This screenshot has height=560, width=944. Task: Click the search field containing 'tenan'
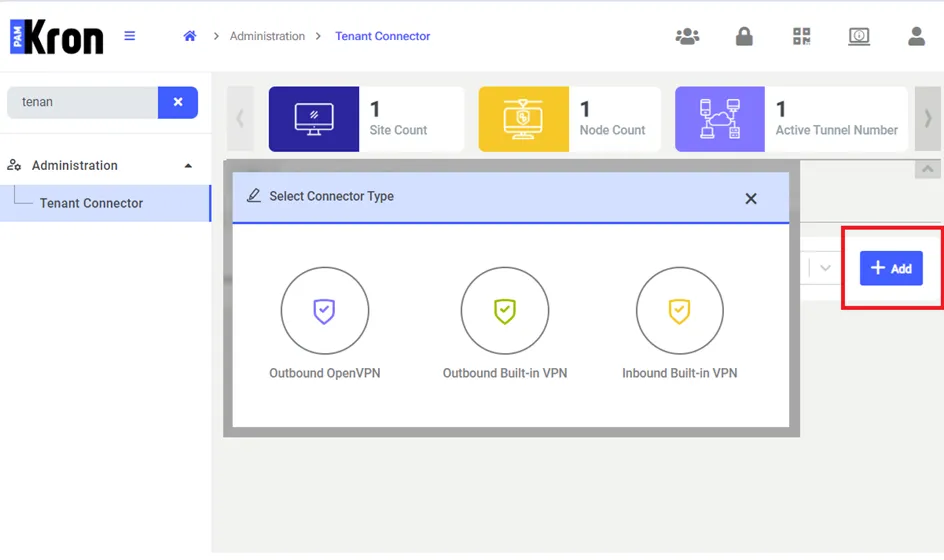click(82, 102)
